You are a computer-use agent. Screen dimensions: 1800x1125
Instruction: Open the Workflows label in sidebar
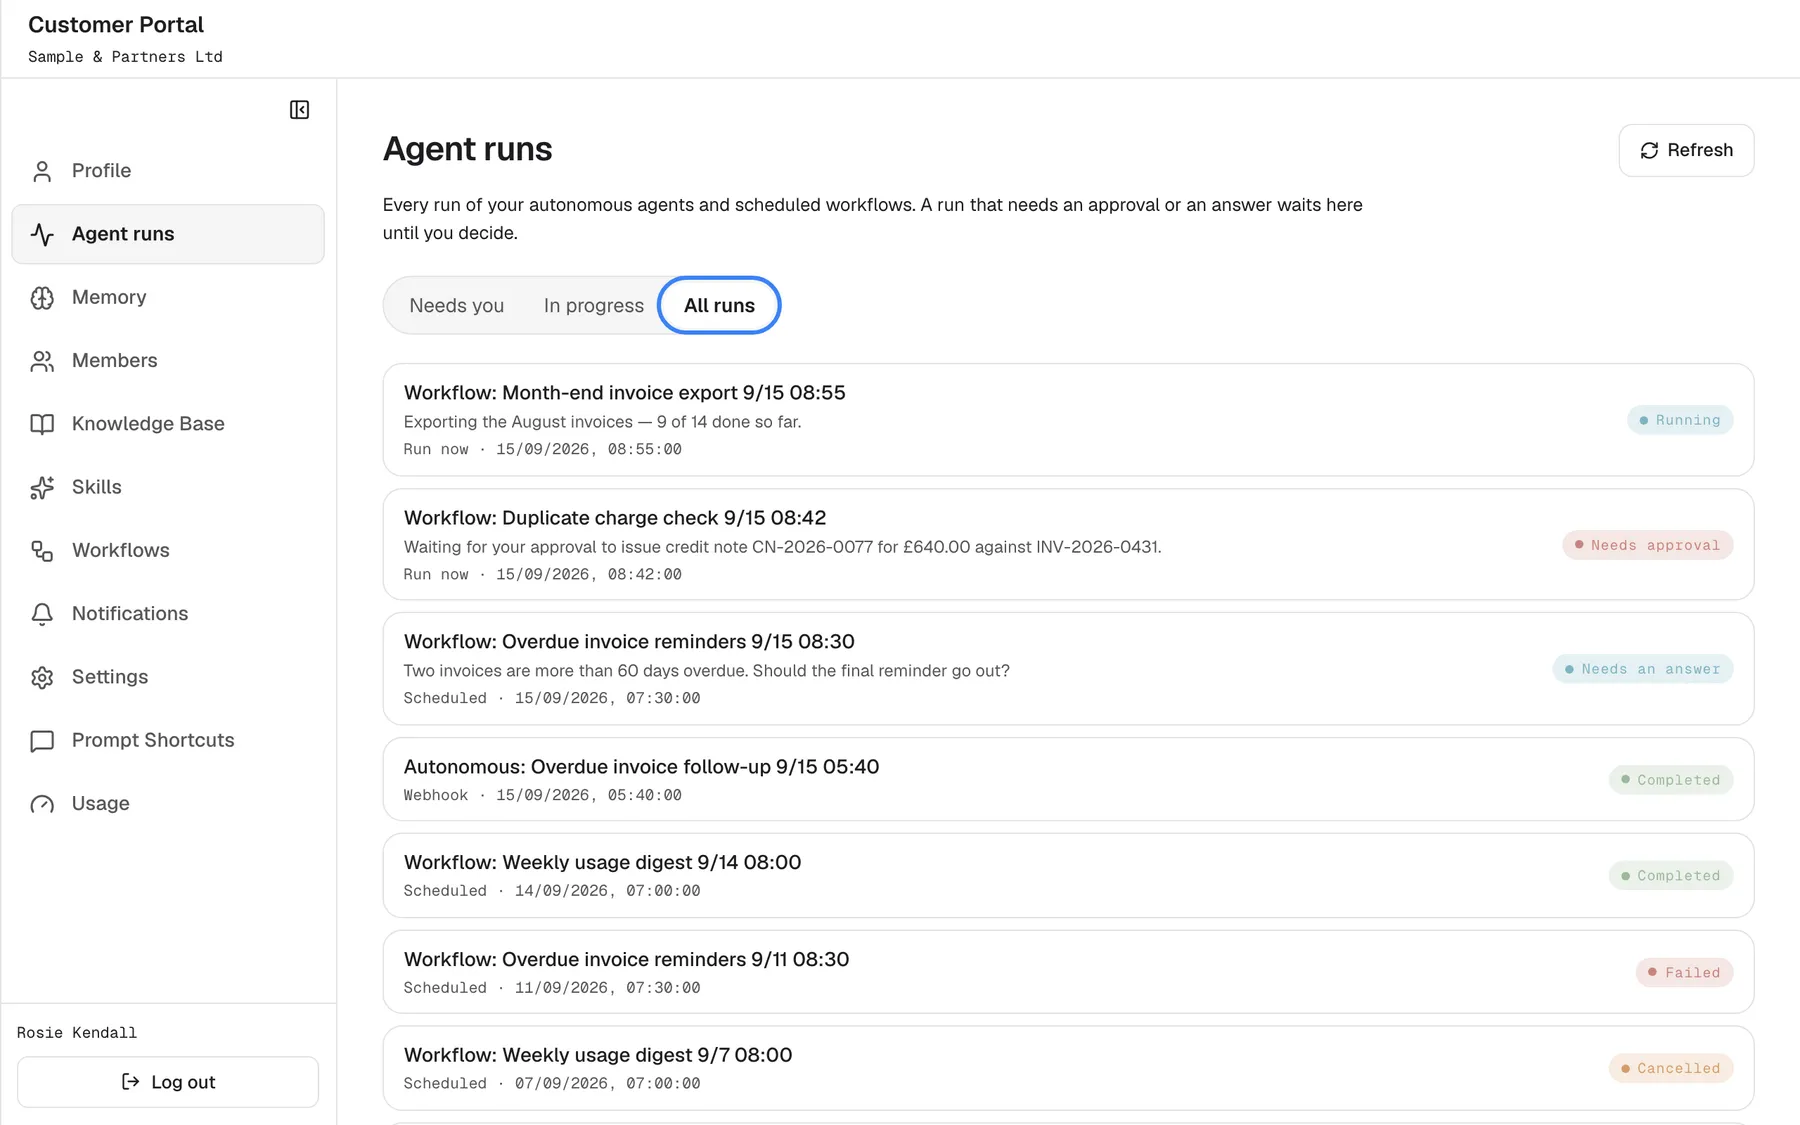pyautogui.click(x=120, y=550)
